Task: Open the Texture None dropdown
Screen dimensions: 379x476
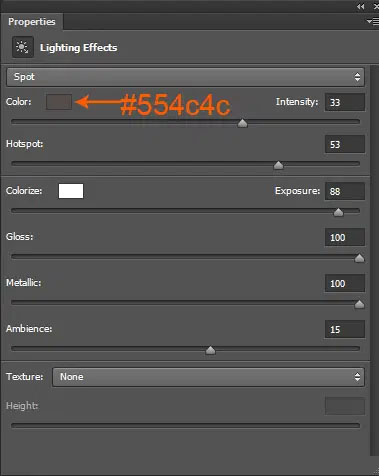Action: click(208, 377)
